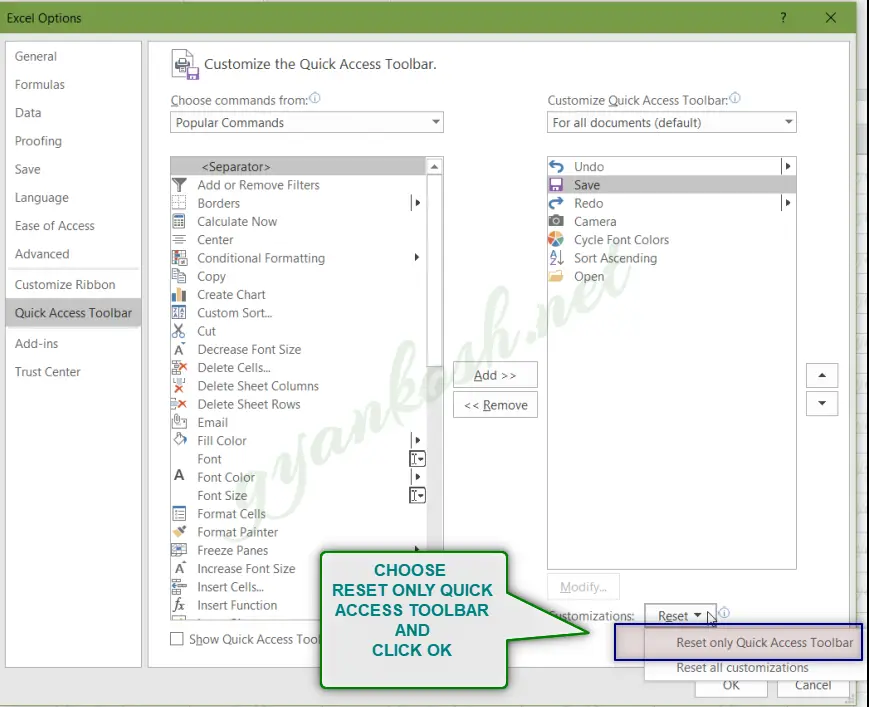This screenshot has width=869, height=707.
Task: Expand the Font Color submenu arrow
Action: 417,477
